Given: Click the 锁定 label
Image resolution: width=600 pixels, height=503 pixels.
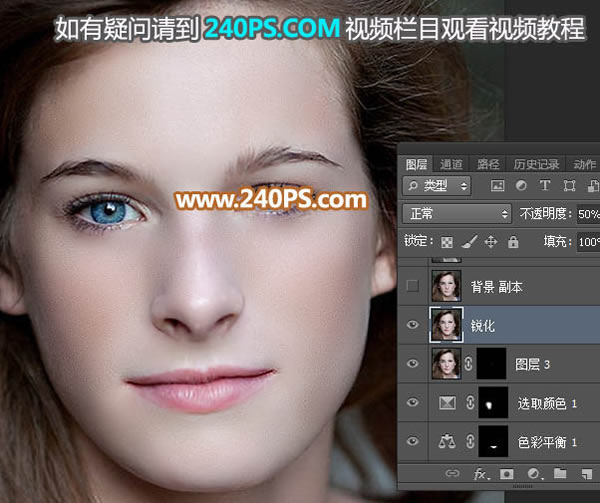Looking at the screenshot, I should tap(419, 241).
